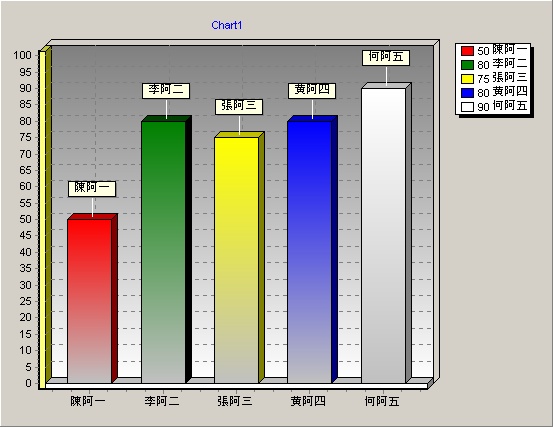Click the yellow legend swatch for 張阿三
Image resolution: width=553 pixels, height=427 pixels.
coord(467,79)
